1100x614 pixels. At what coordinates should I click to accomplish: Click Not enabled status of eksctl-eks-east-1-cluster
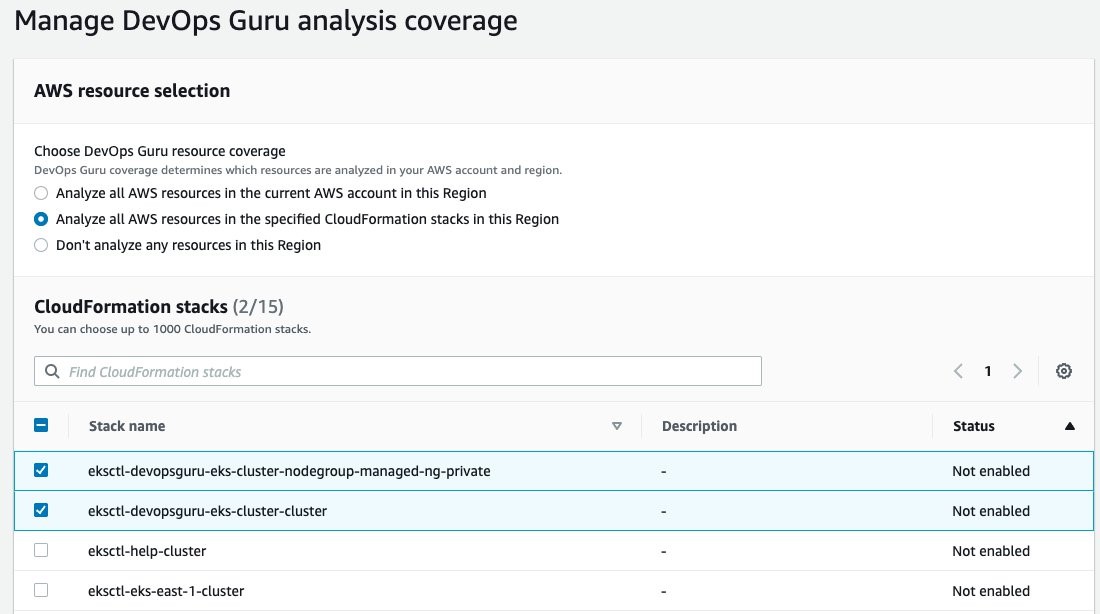pyautogui.click(x=991, y=591)
